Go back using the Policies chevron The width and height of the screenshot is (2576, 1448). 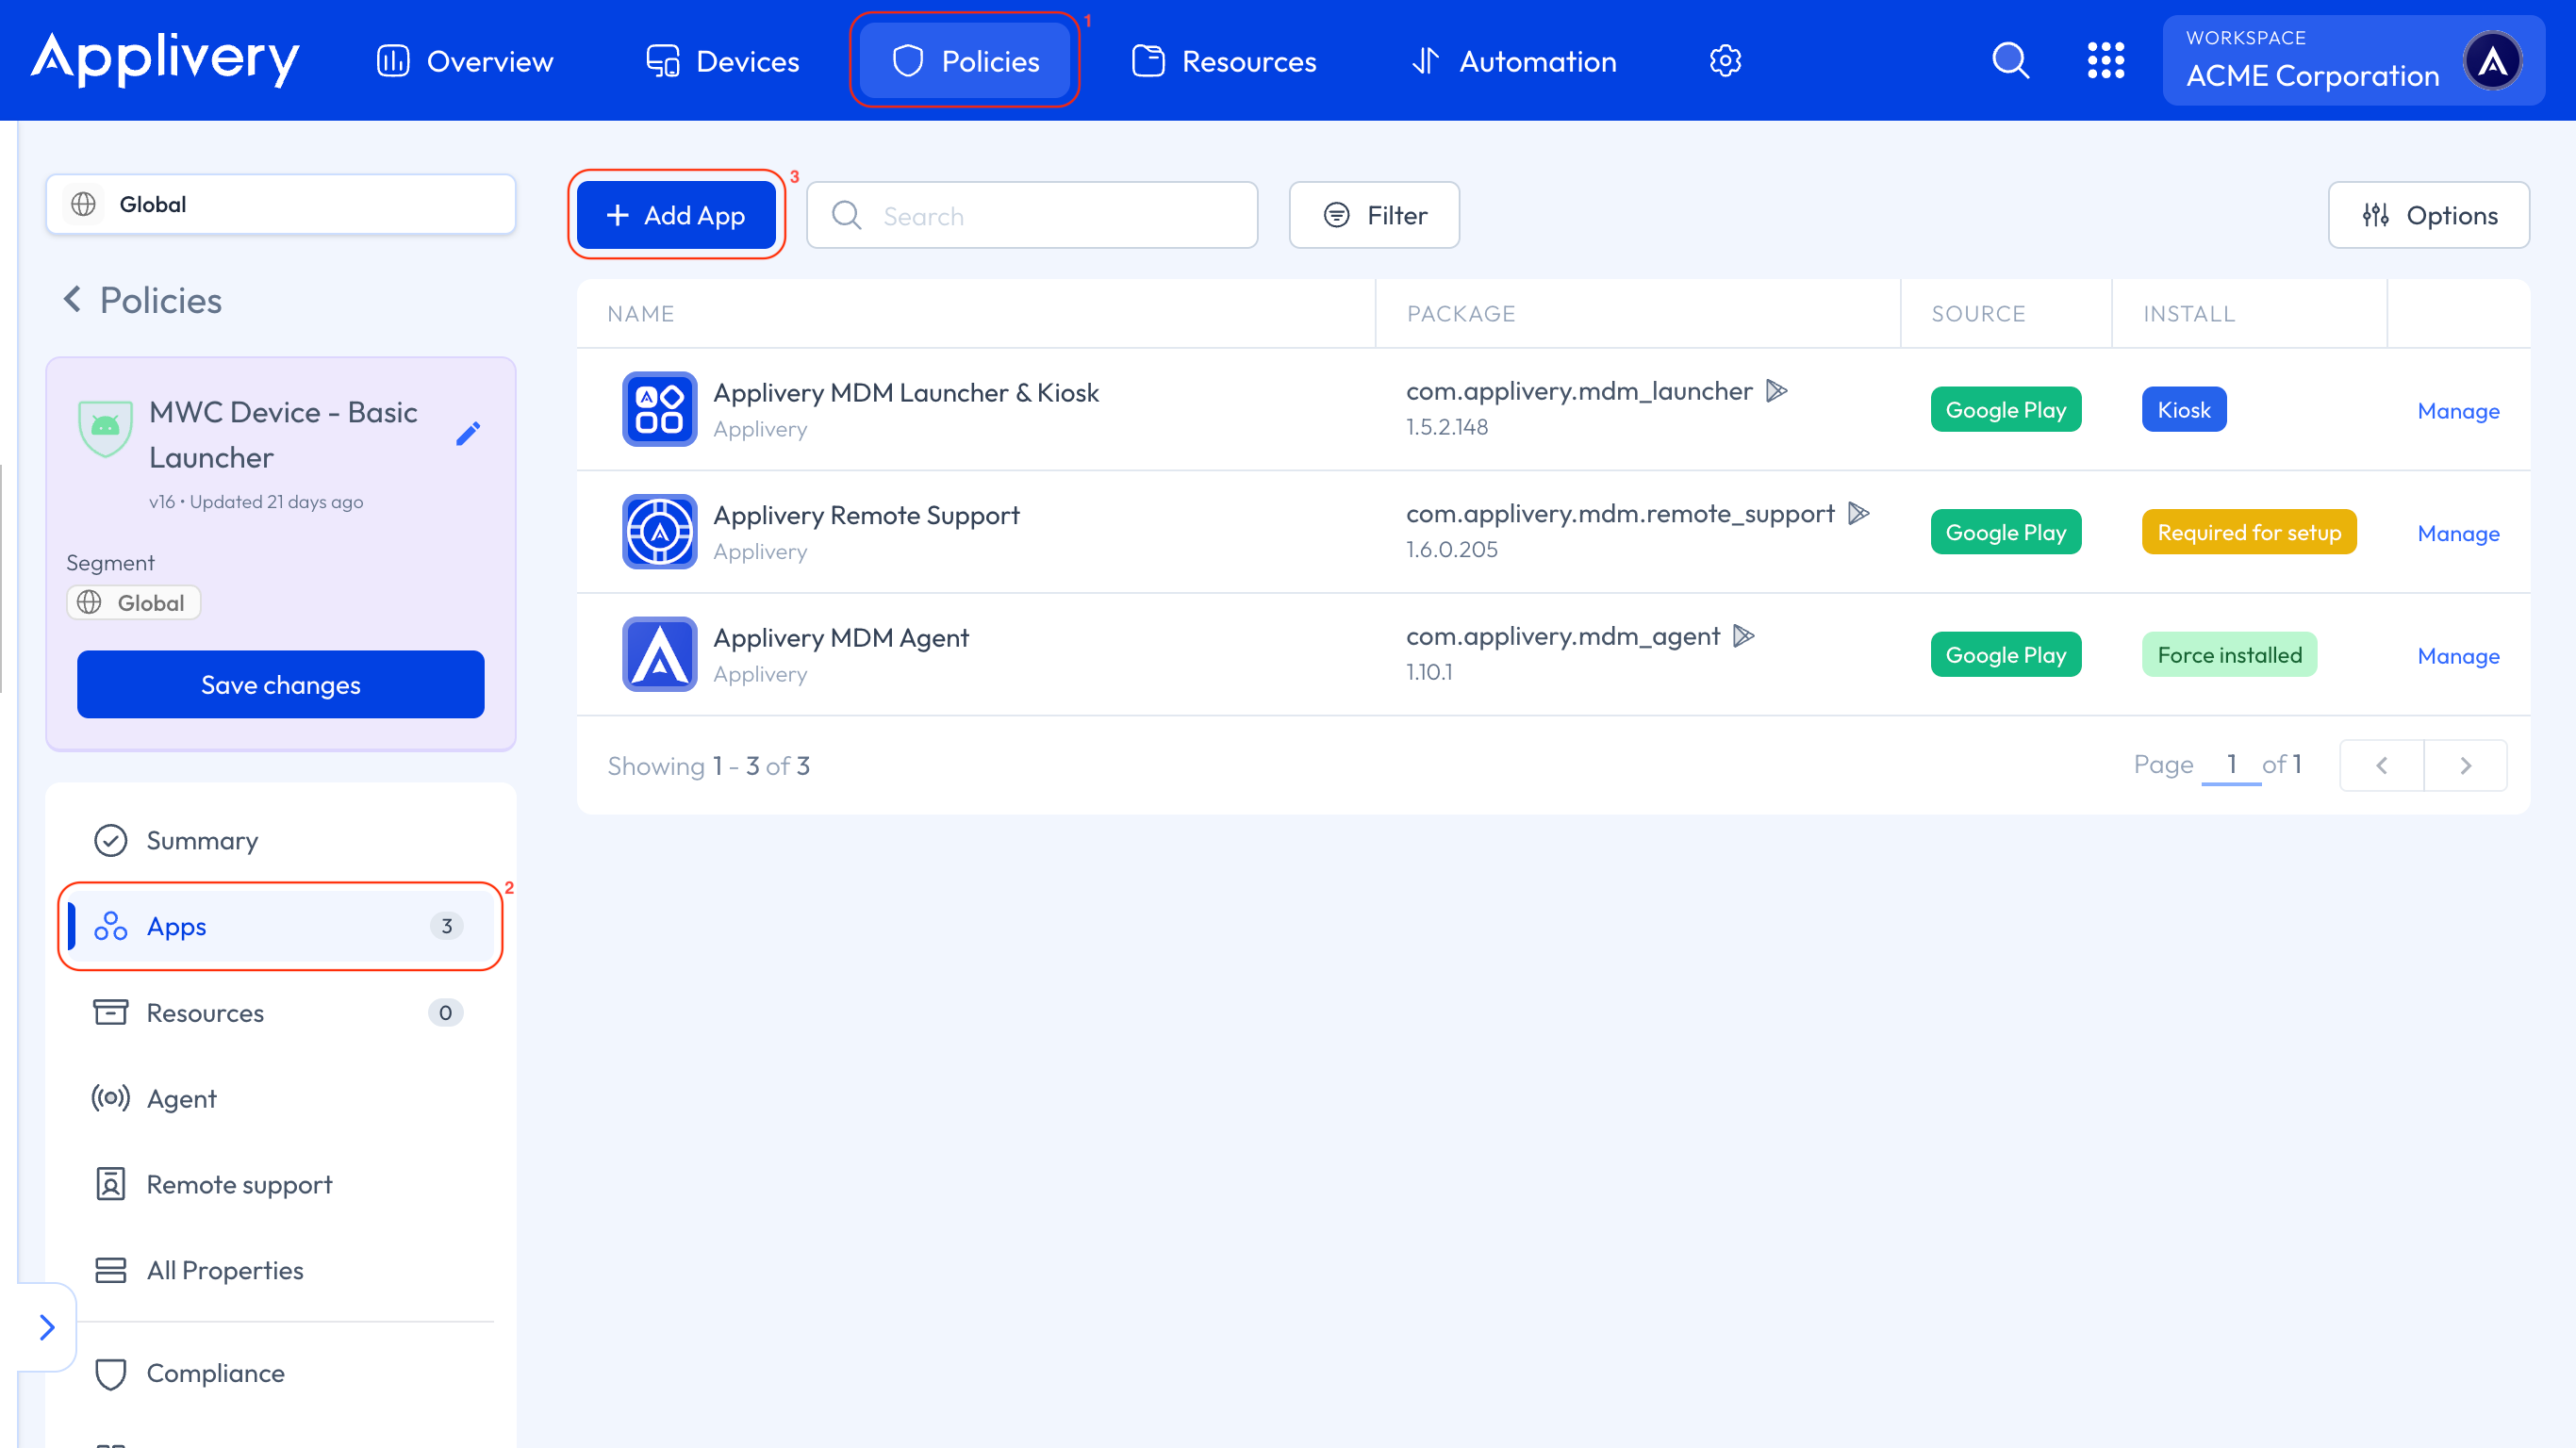point(72,300)
